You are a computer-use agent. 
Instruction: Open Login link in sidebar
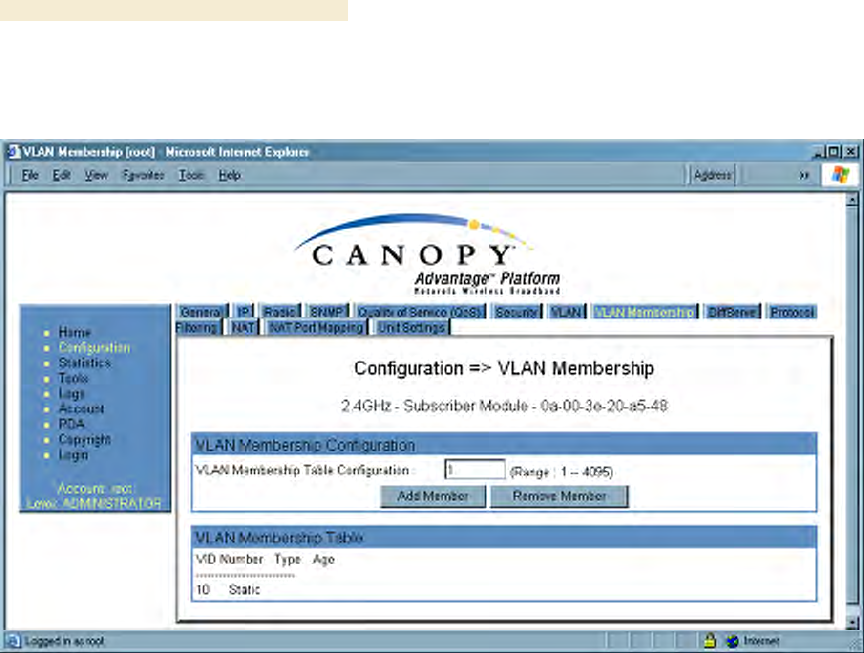click(x=73, y=455)
